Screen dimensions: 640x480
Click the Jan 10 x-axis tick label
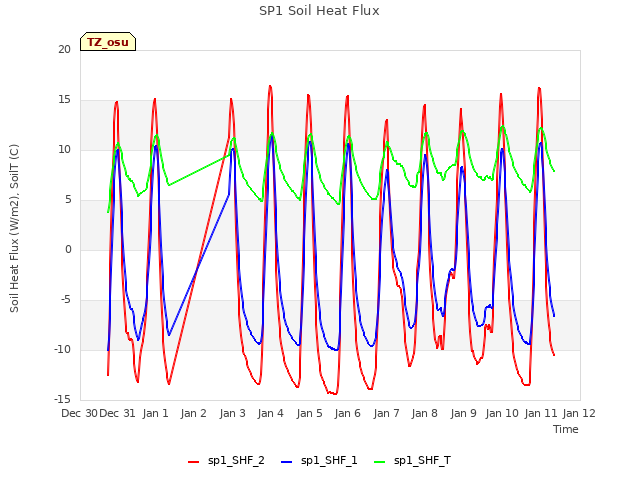(x=502, y=413)
